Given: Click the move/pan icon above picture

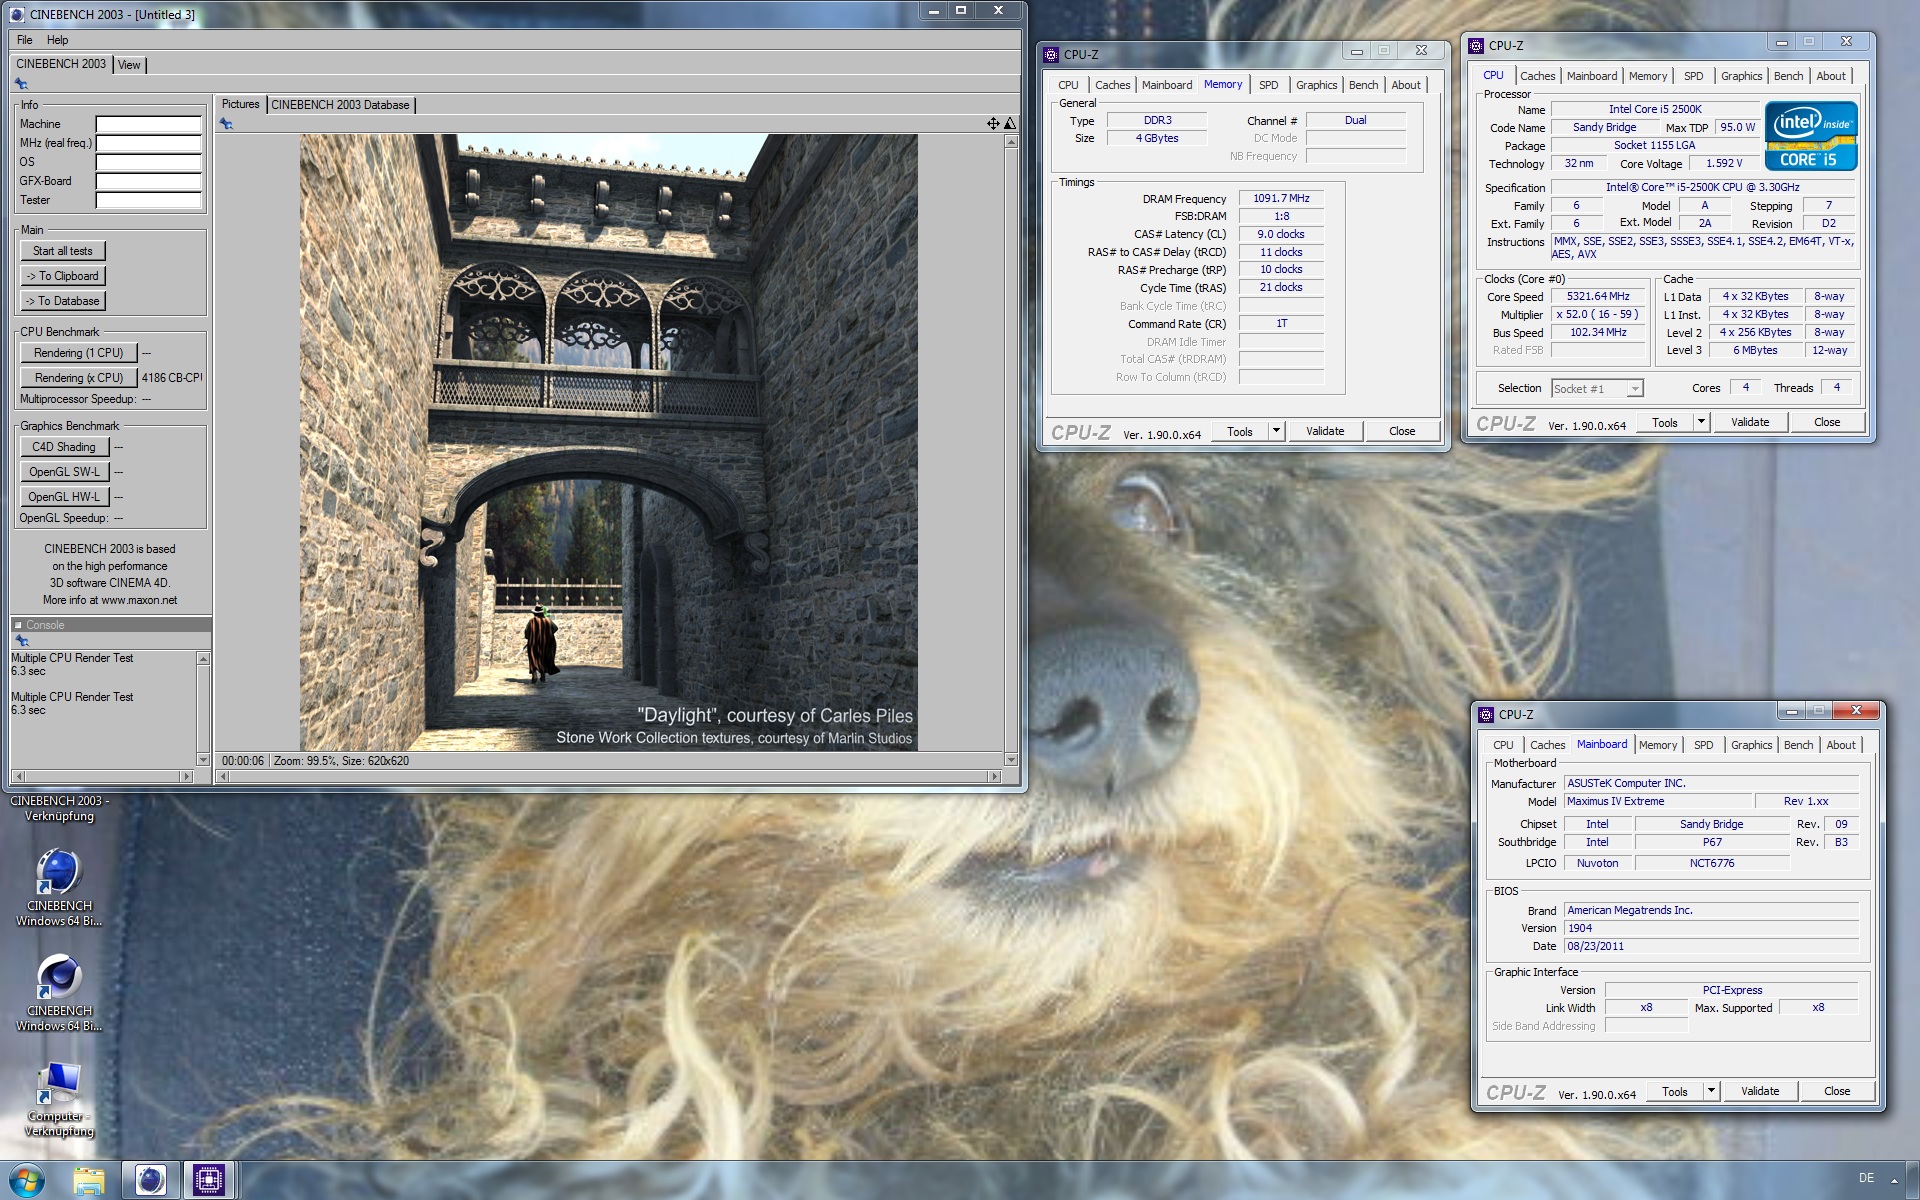Looking at the screenshot, I should (993, 123).
